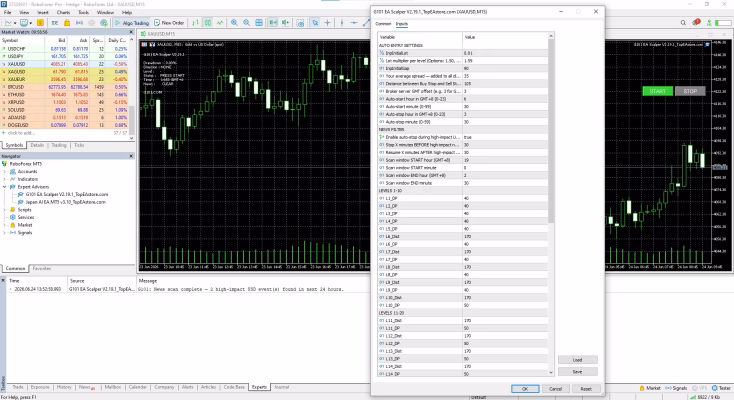The width and height of the screenshot is (734, 400).
Task: Open the IDE MetaEditor toolbar icon
Action: point(55,22)
